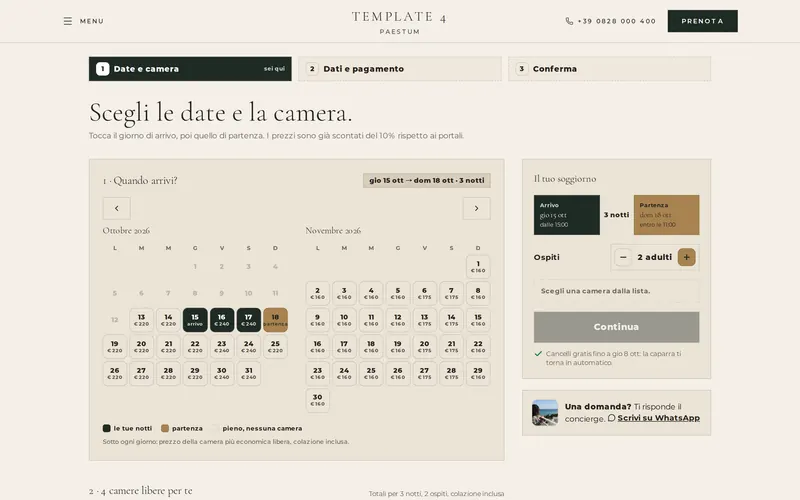Select departure day October 18
Viewport: 800px width, 500px height.
pos(276,320)
